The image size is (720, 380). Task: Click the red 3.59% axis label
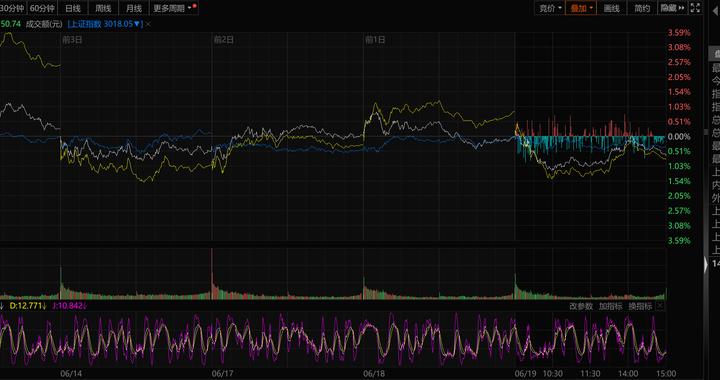pos(680,33)
